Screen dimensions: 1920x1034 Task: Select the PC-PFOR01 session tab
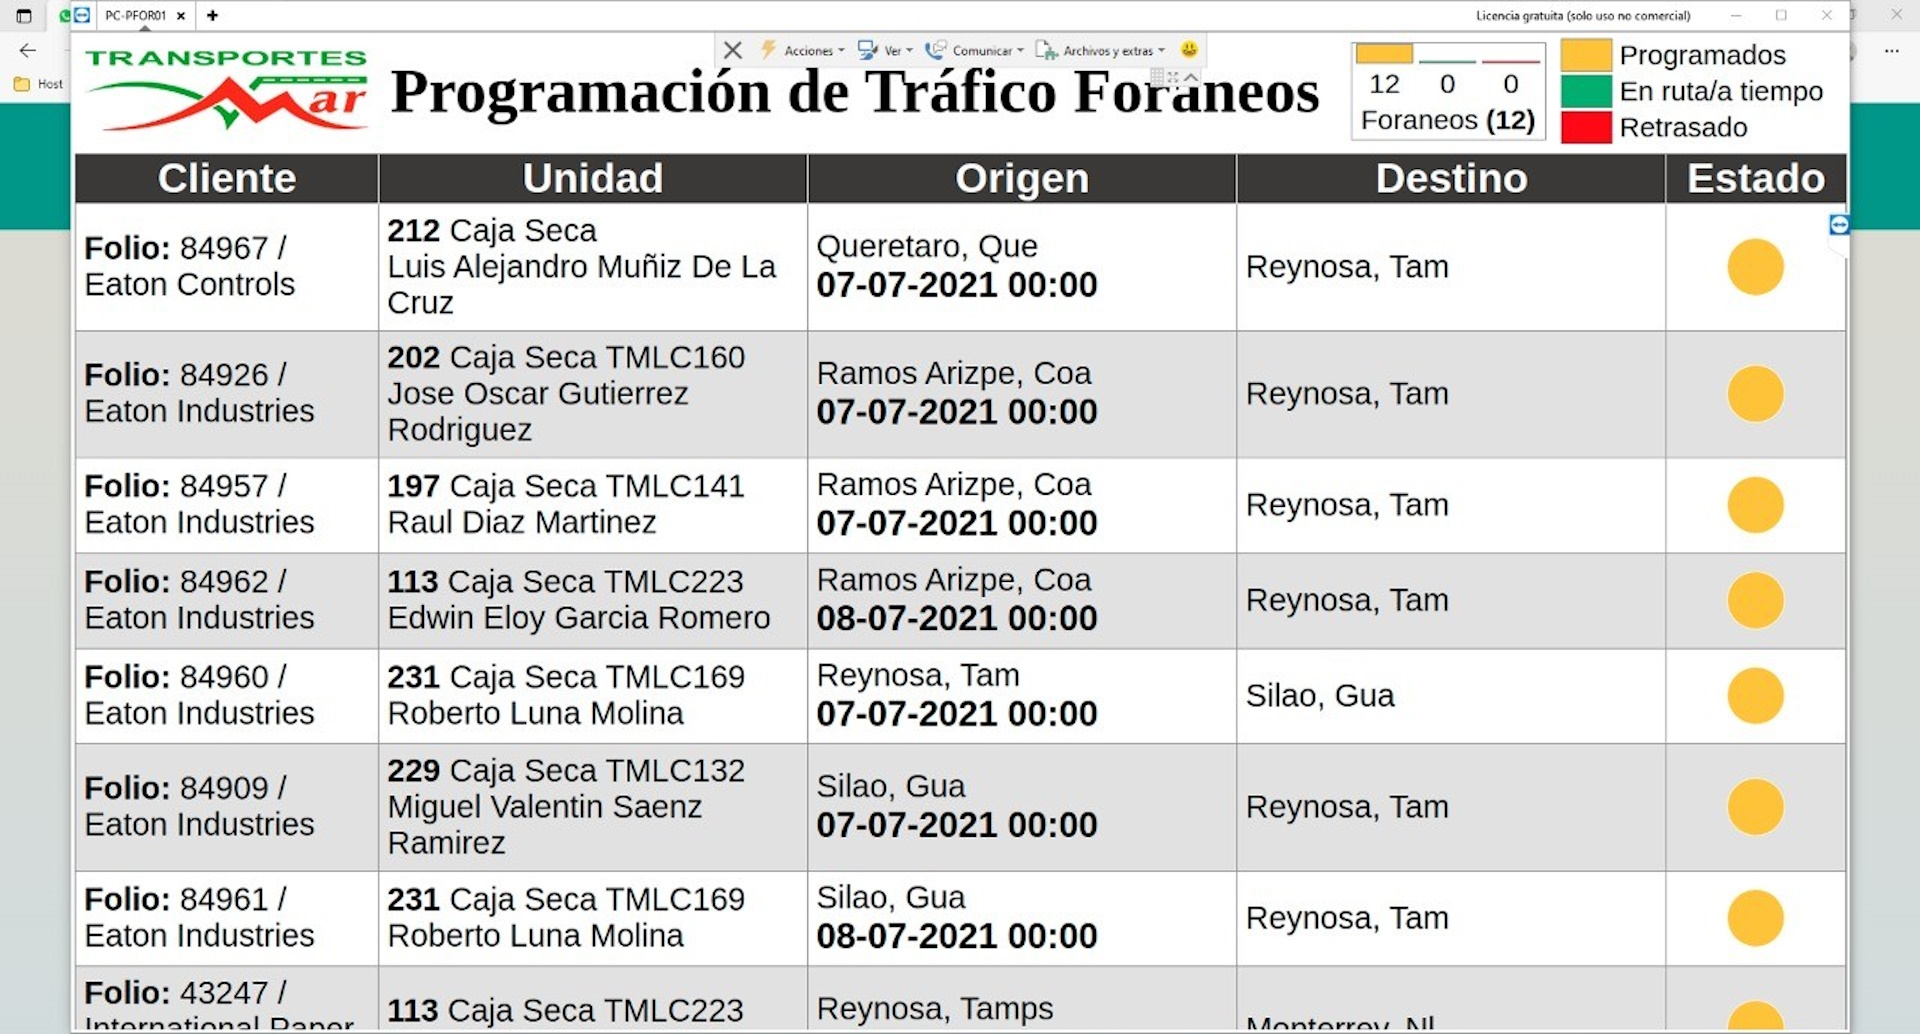point(136,15)
